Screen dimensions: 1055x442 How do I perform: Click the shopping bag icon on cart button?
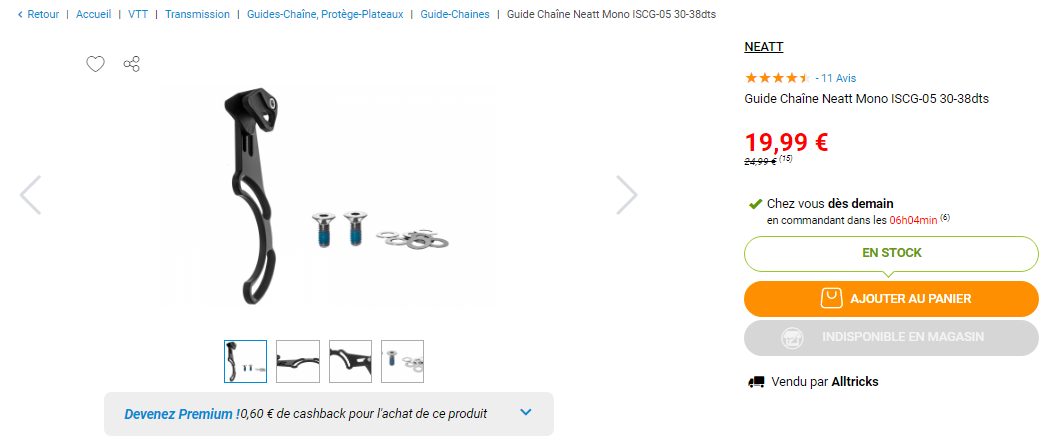pos(832,299)
